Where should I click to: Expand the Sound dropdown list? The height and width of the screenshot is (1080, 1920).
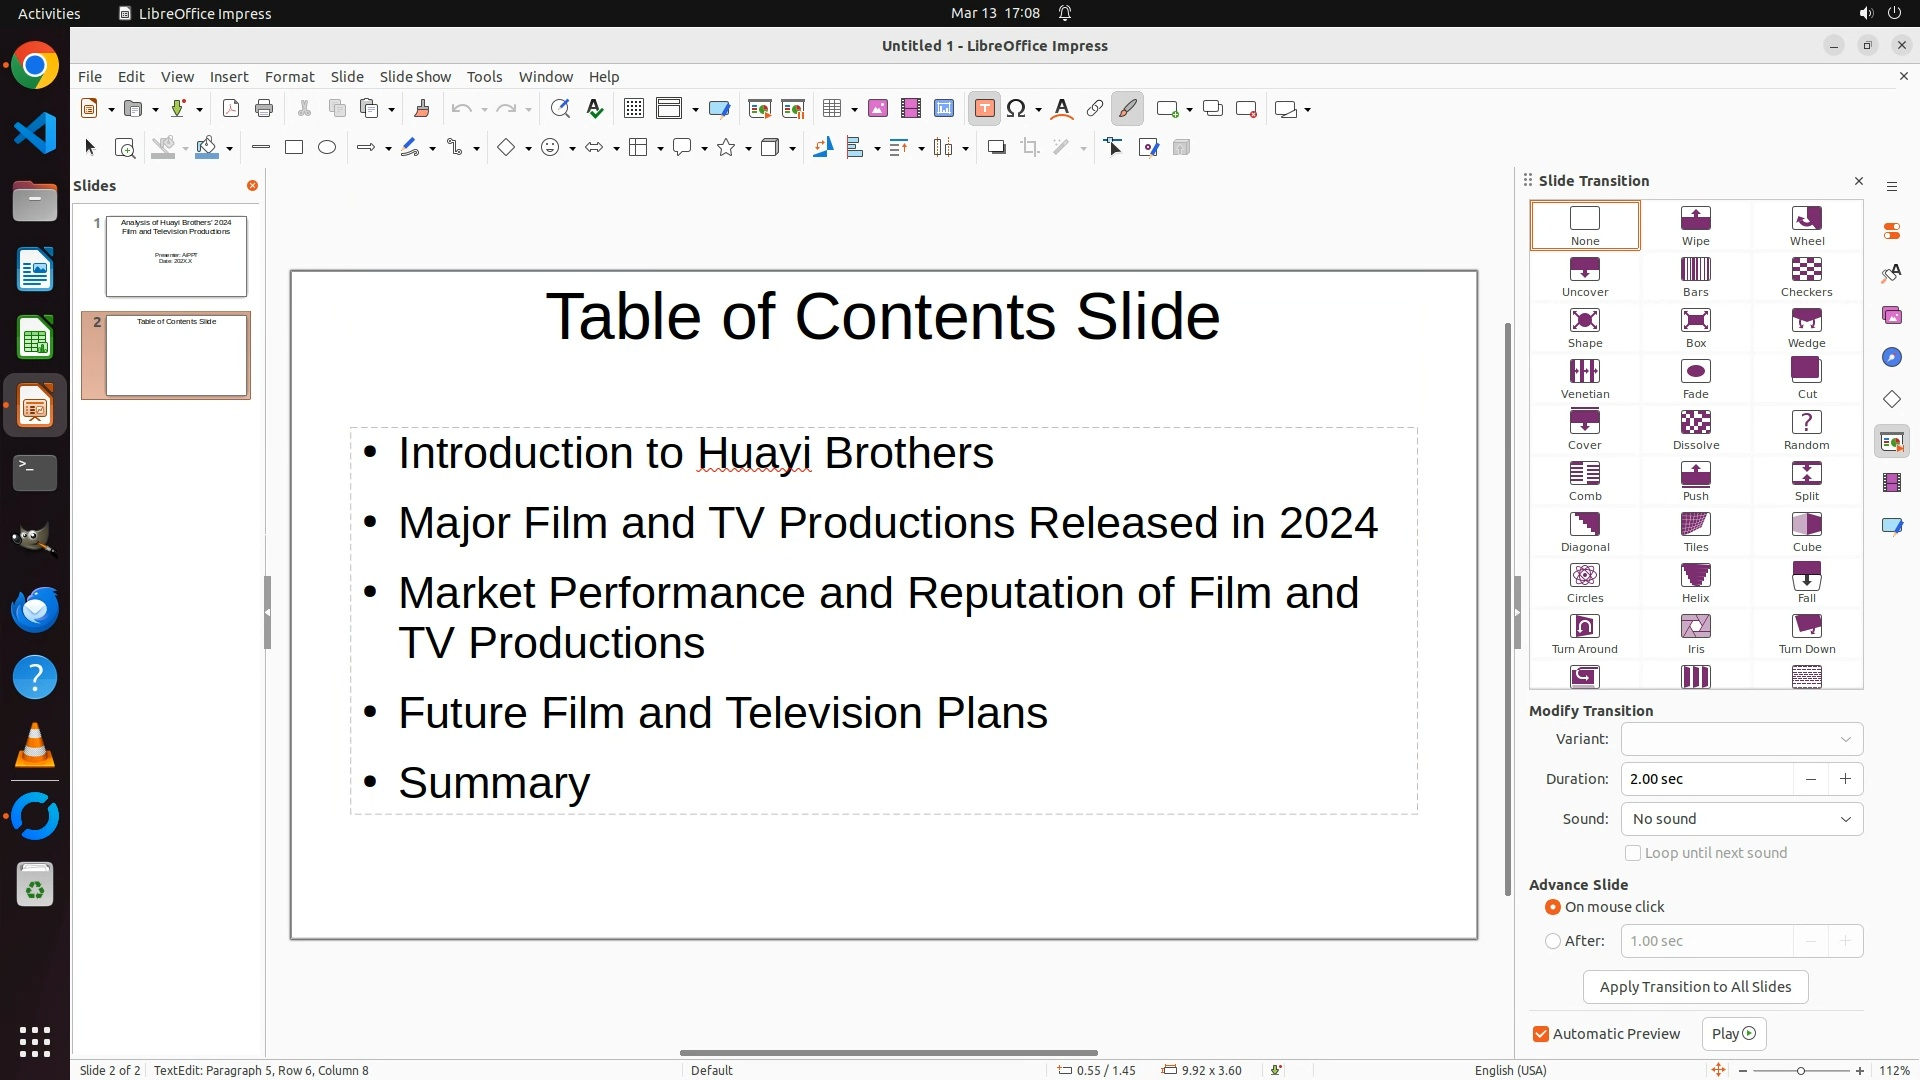[1741, 819]
